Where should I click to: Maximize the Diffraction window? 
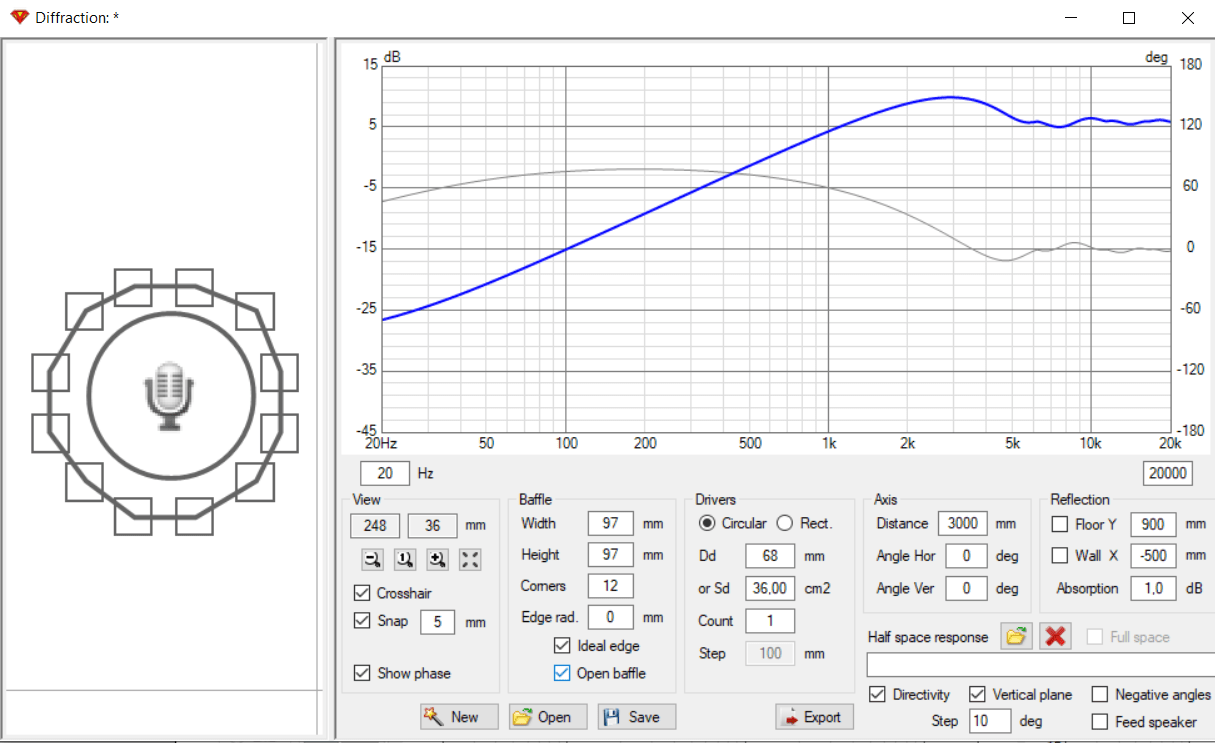[1129, 18]
